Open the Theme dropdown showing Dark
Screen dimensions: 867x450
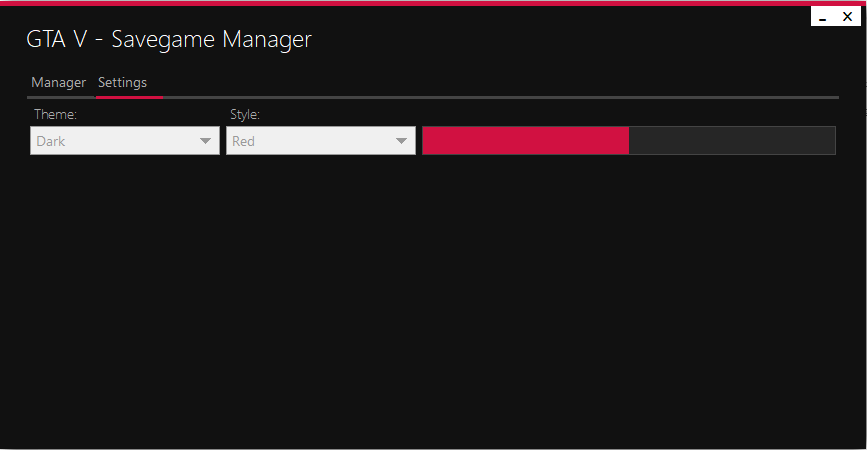pos(125,141)
